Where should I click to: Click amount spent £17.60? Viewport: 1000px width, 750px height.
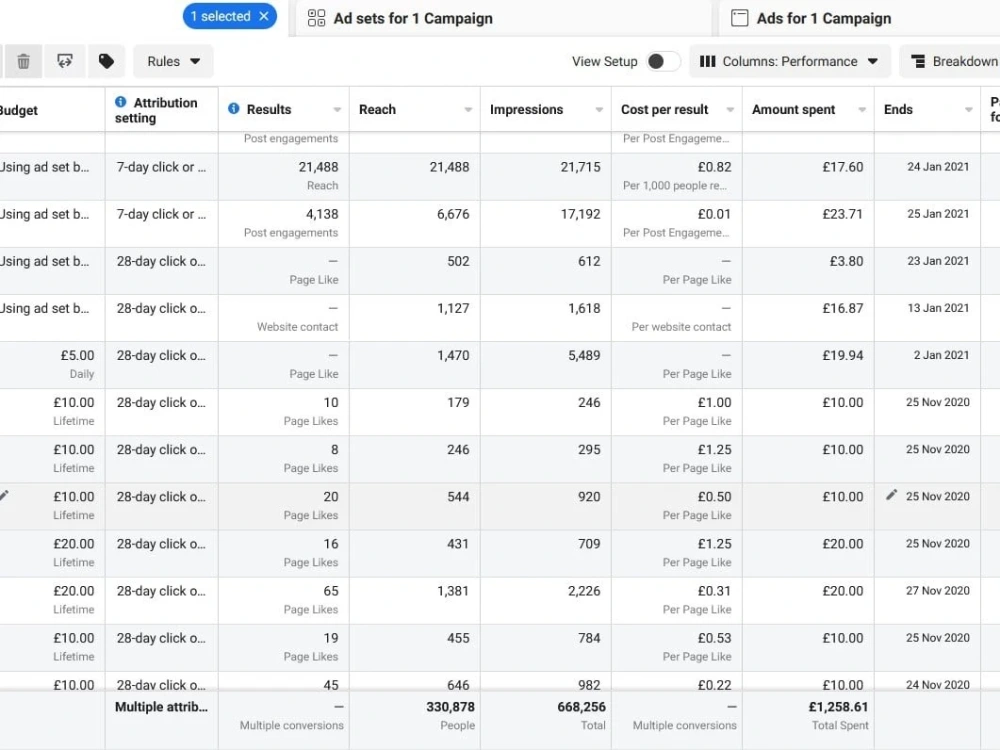pos(842,167)
